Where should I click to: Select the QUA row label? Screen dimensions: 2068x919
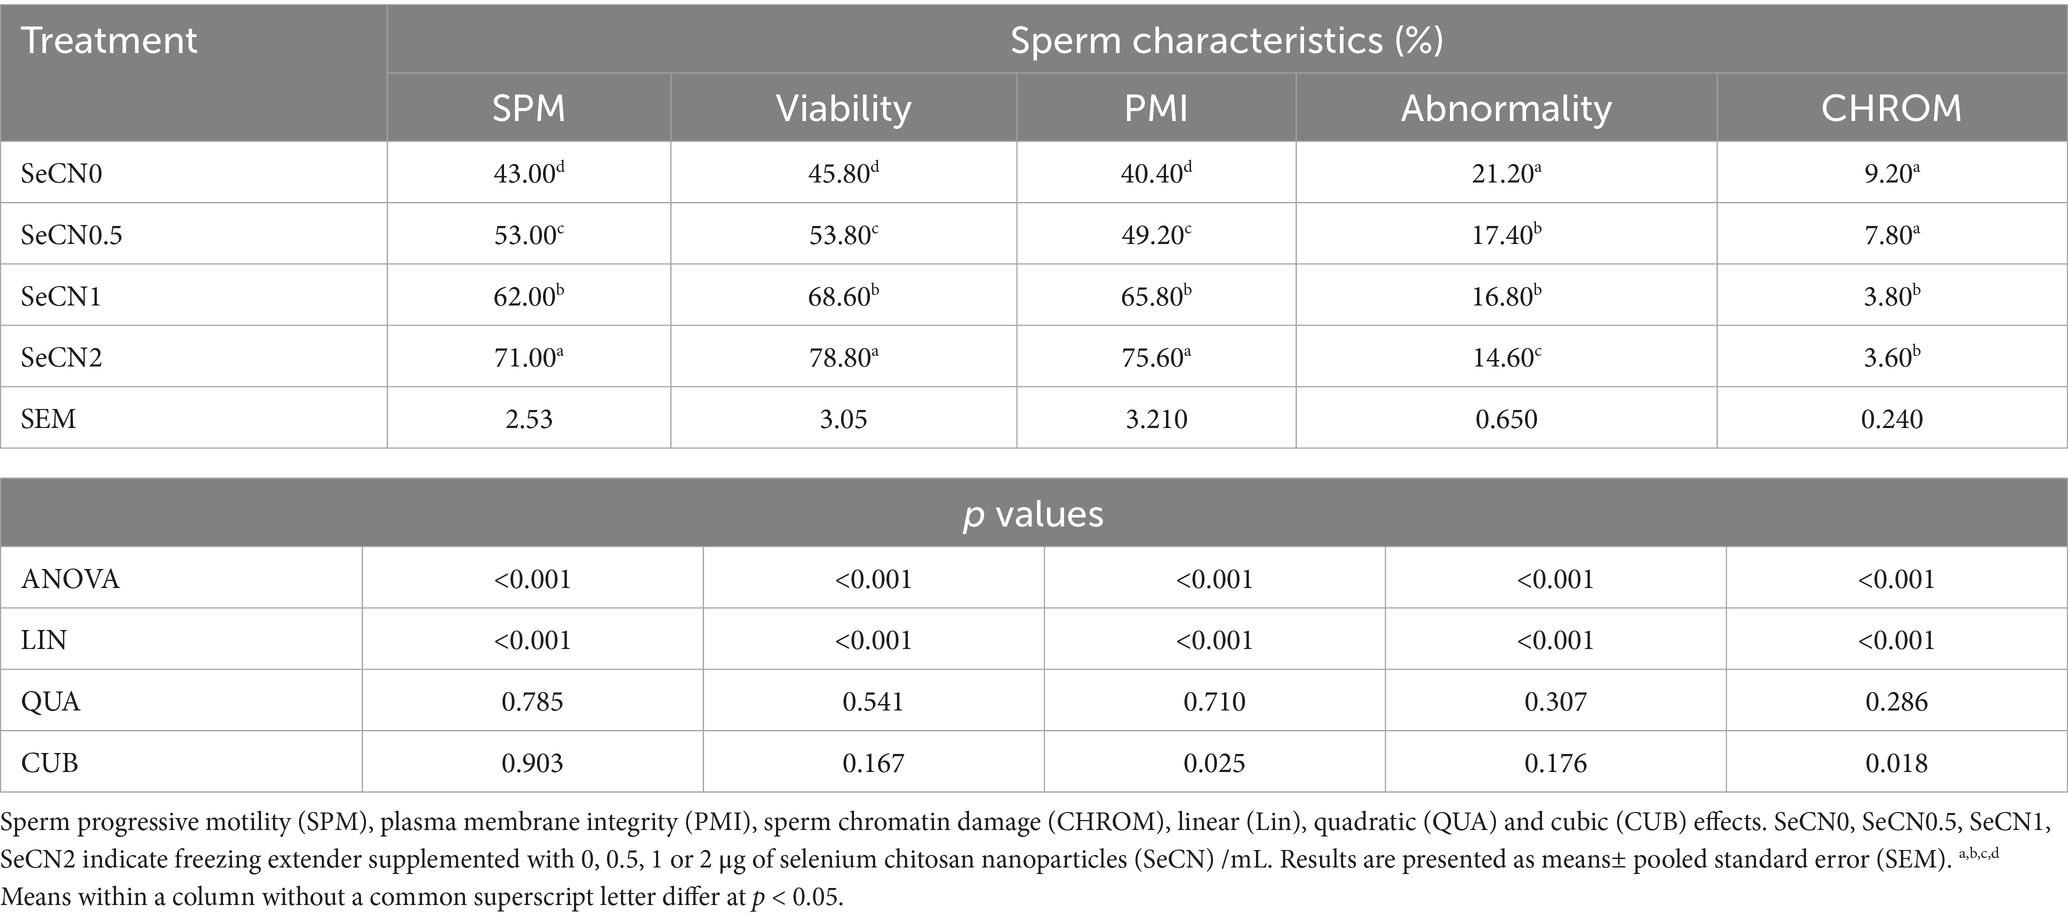pos(50,702)
